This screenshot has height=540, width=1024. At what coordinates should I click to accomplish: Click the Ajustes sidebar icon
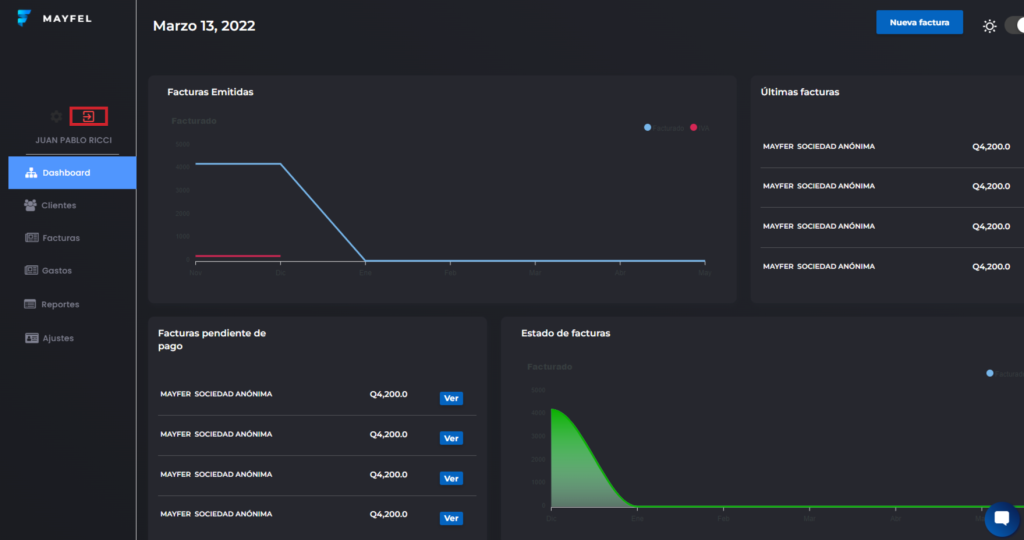click(31, 338)
